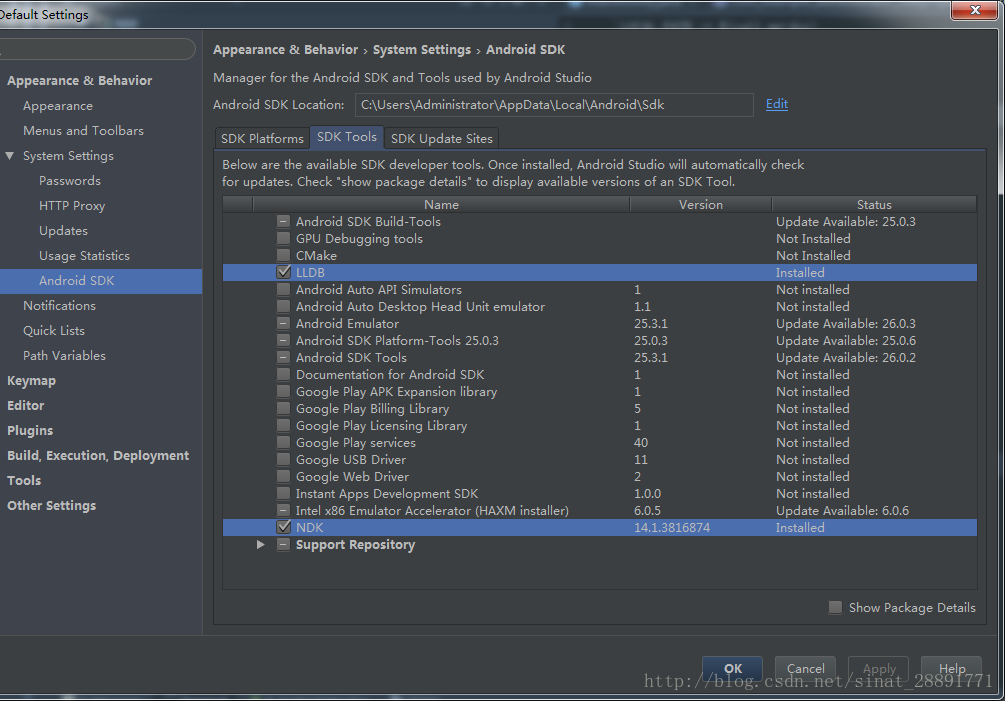Toggle the Support Repository checkbox
This screenshot has height=701, width=1005.
[283, 545]
